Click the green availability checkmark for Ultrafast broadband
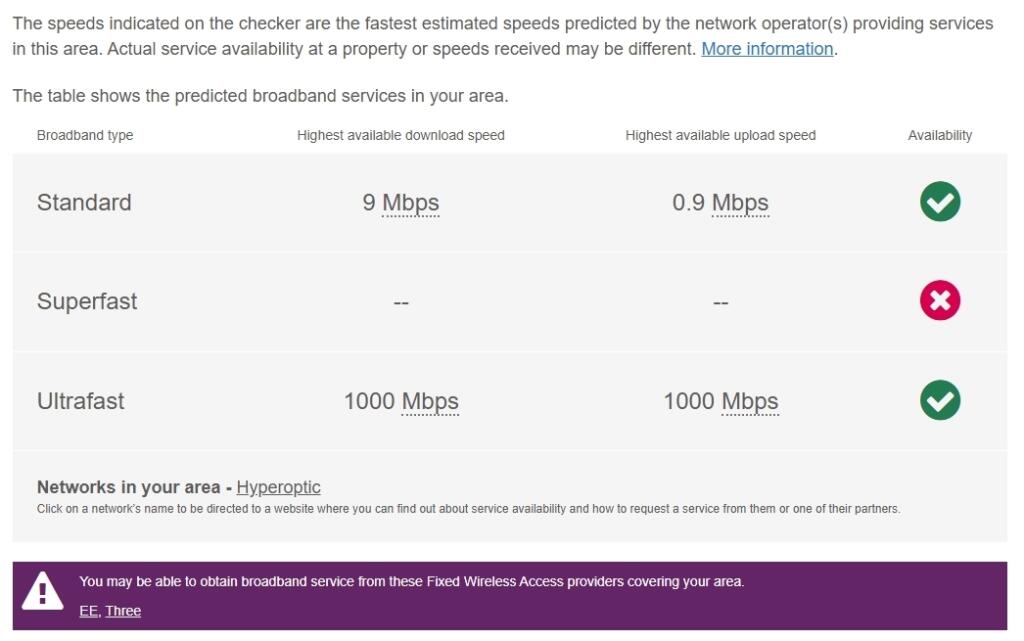Viewport: 1024px width, 641px height. tap(939, 400)
